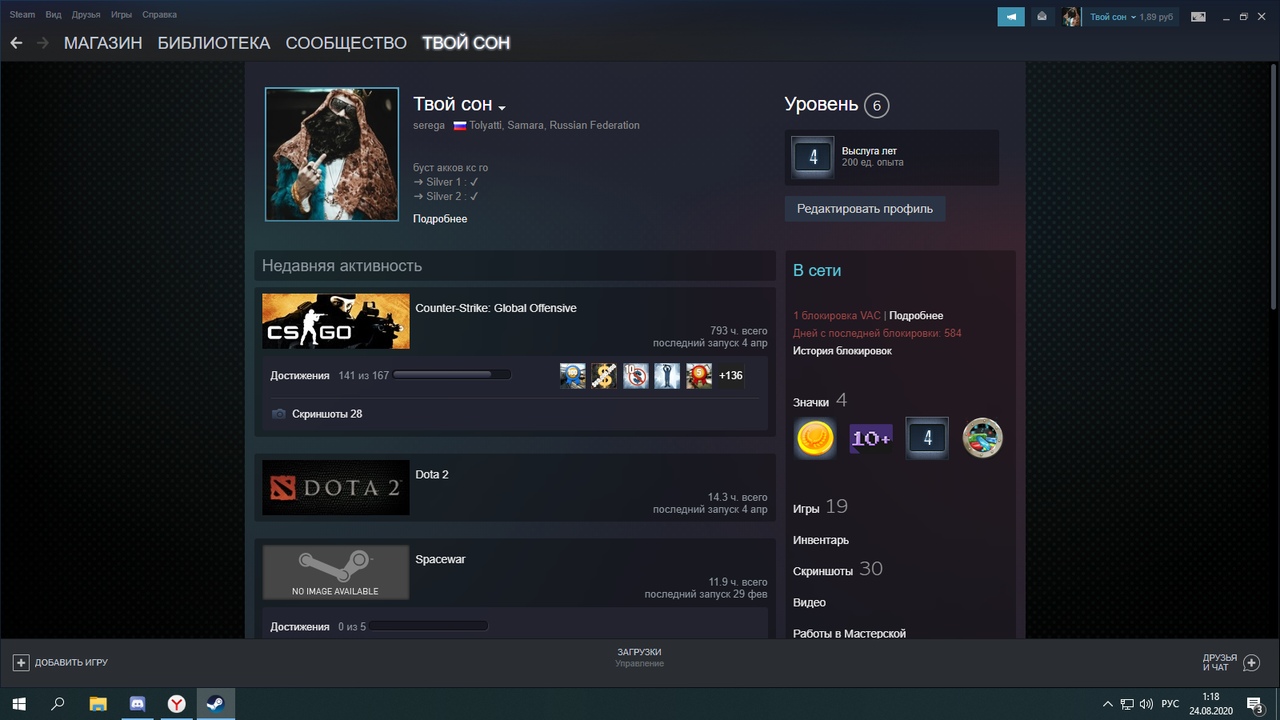The width and height of the screenshot is (1280, 720).
Task: Select the ТВОЙ СОН tab
Action: (x=466, y=43)
